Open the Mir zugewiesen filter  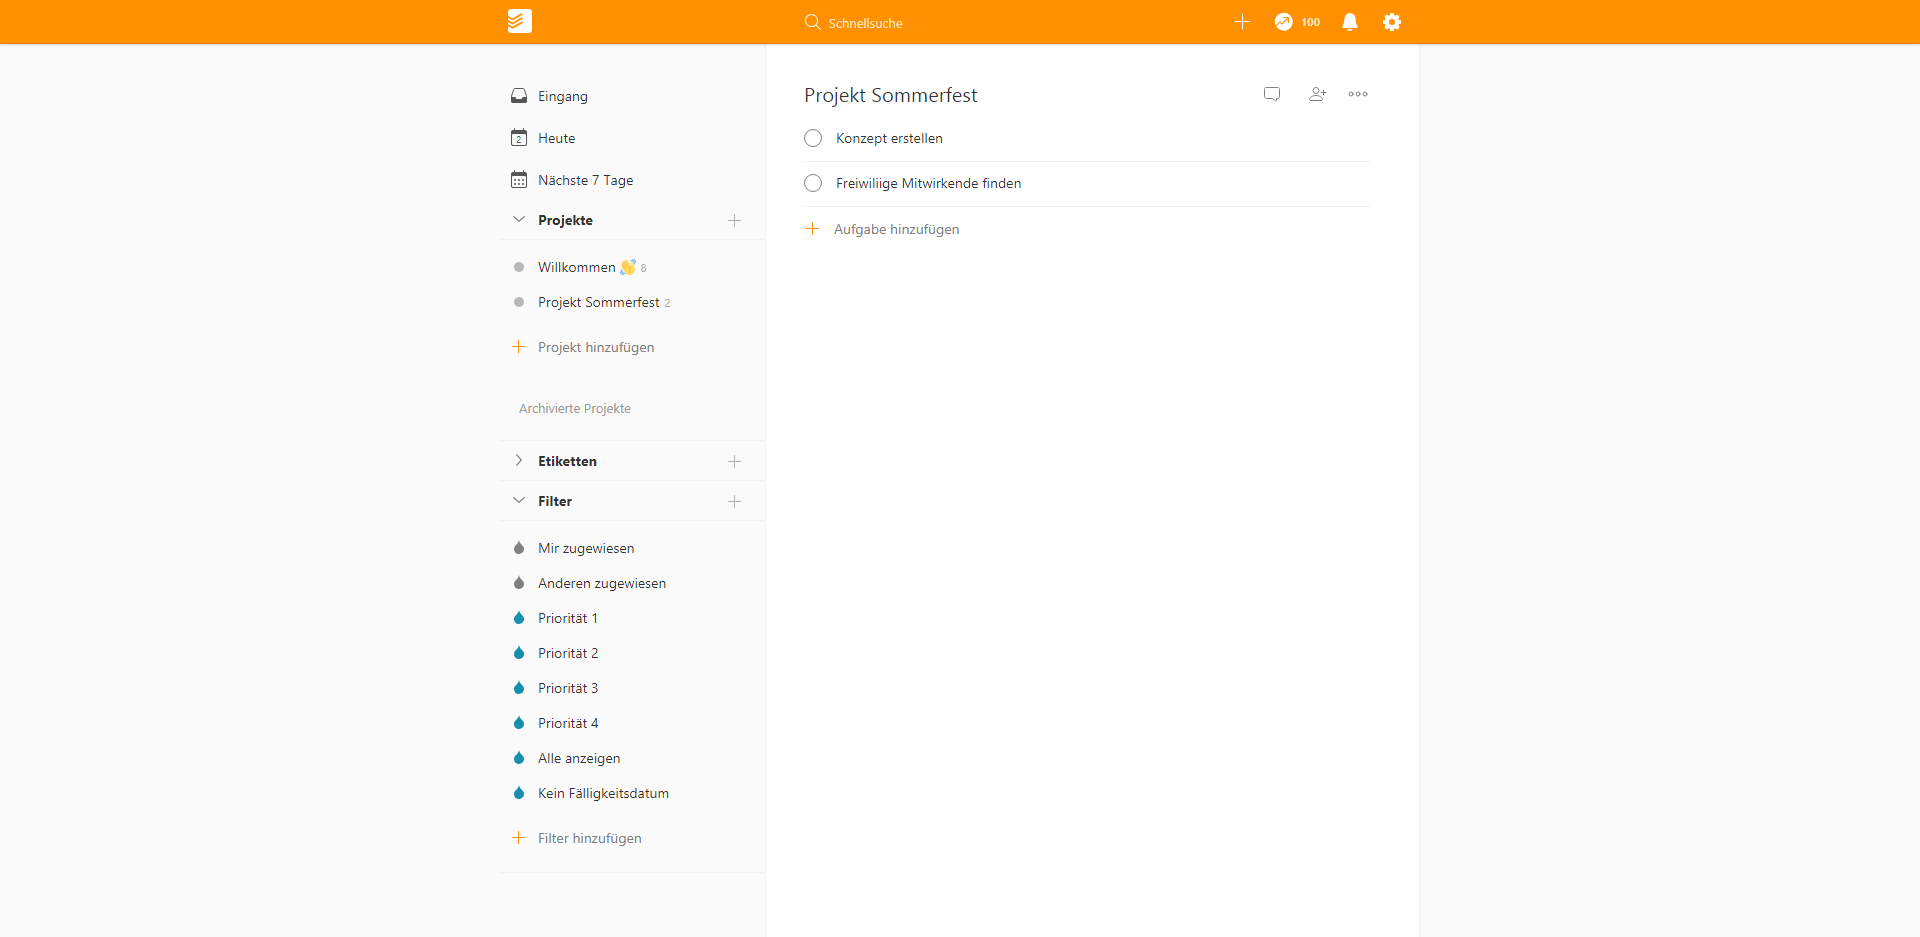(x=586, y=548)
